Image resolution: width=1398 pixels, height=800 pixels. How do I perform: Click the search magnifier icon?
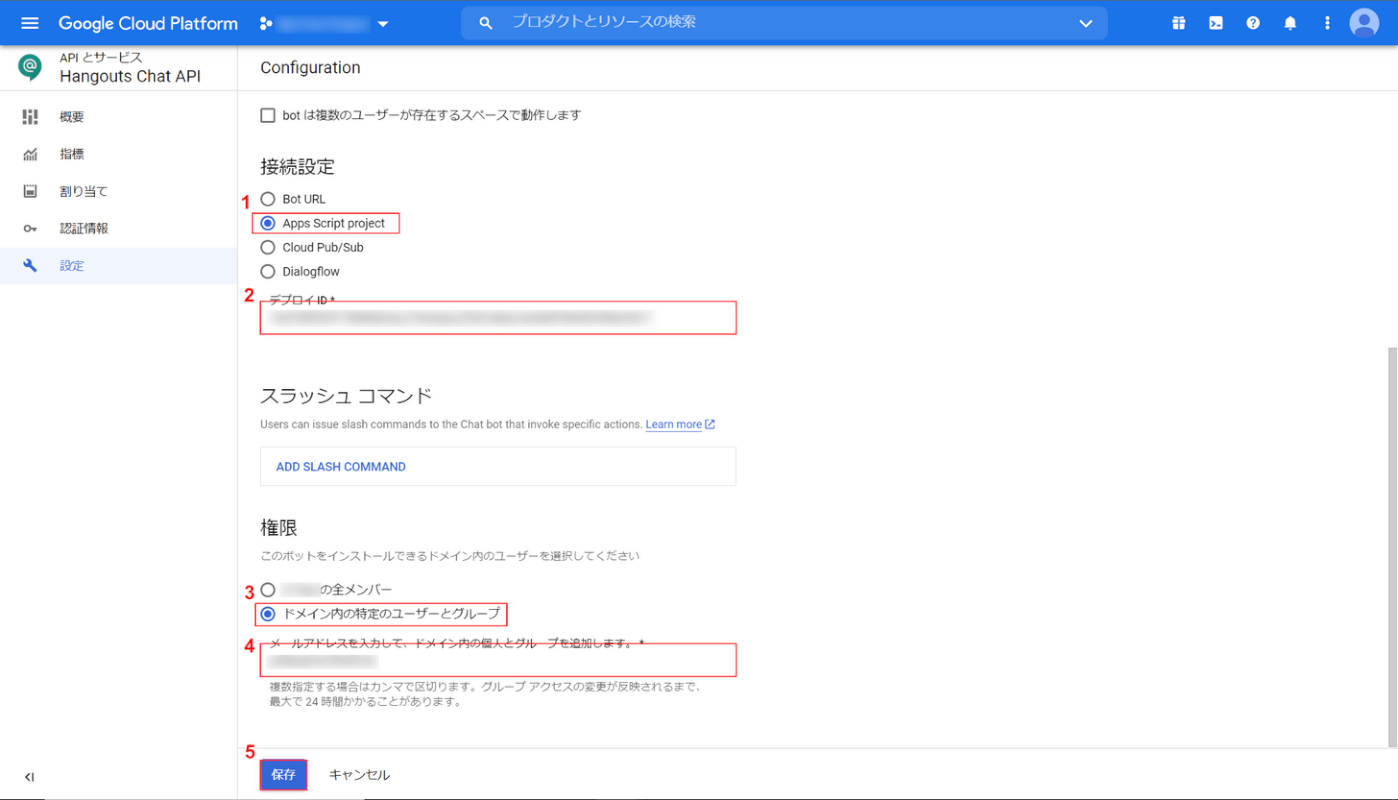click(x=486, y=23)
